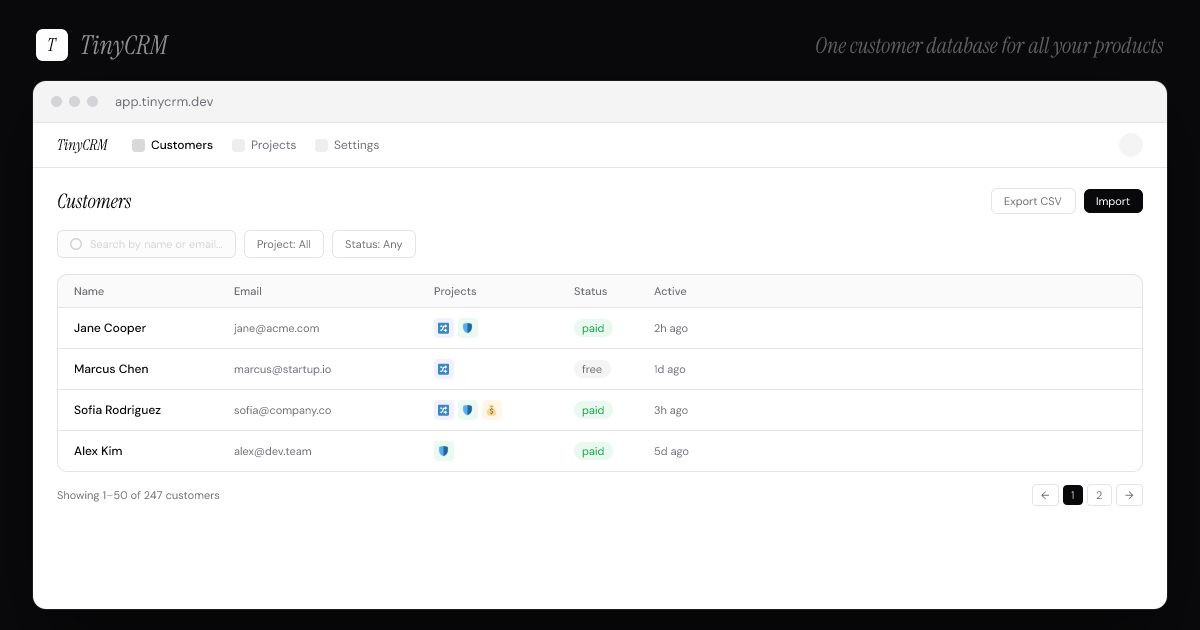Viewport: 1200px width, 630px height.
Task: Open the Marcus Chen customer name
Action: 111,369
